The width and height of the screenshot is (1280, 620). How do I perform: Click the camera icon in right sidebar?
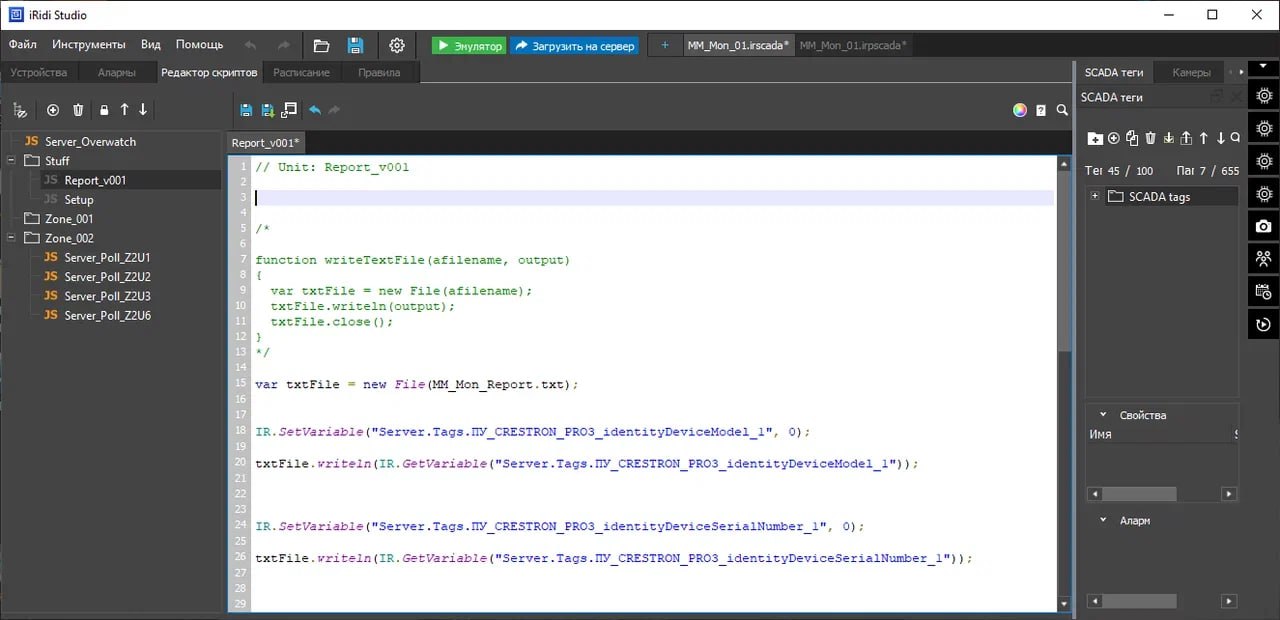pyautogui.click(x=1264, y=227)
